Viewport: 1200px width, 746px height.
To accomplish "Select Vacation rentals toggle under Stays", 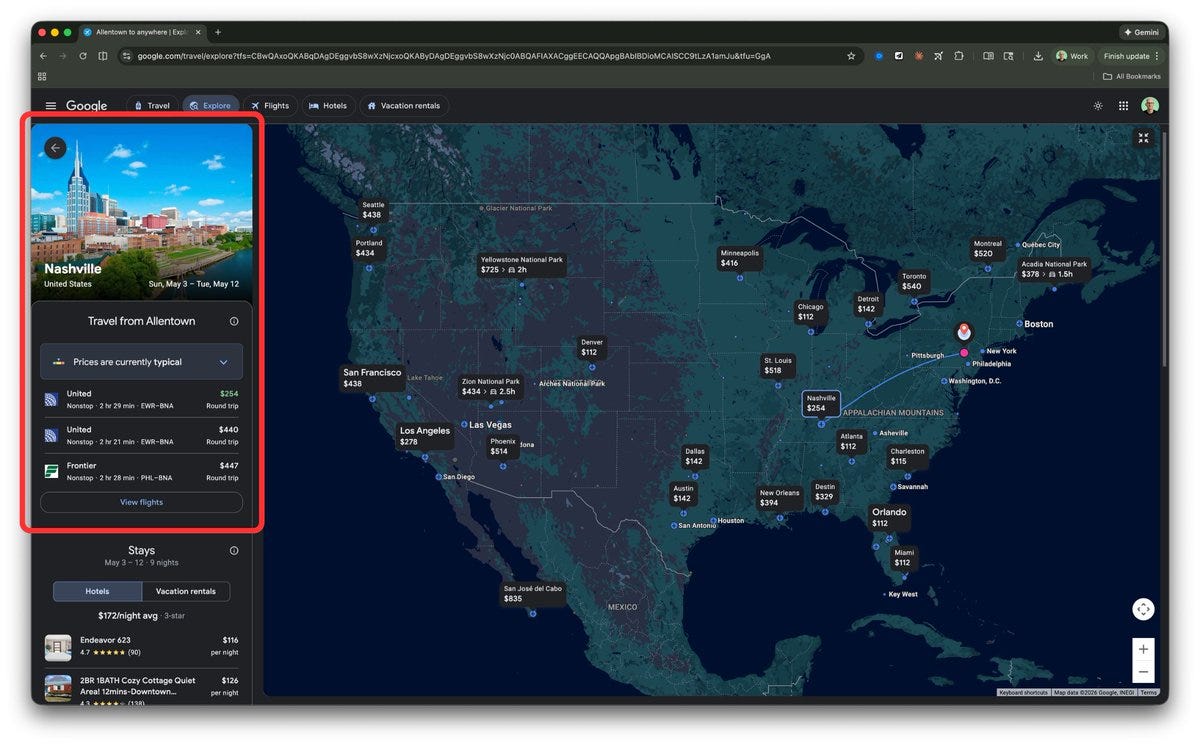I will [186, 591].
